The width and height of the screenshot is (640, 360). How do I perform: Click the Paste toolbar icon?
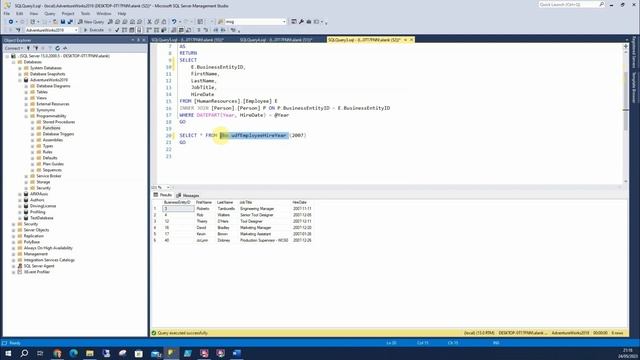pyautogui.click(x=164, y=22)
